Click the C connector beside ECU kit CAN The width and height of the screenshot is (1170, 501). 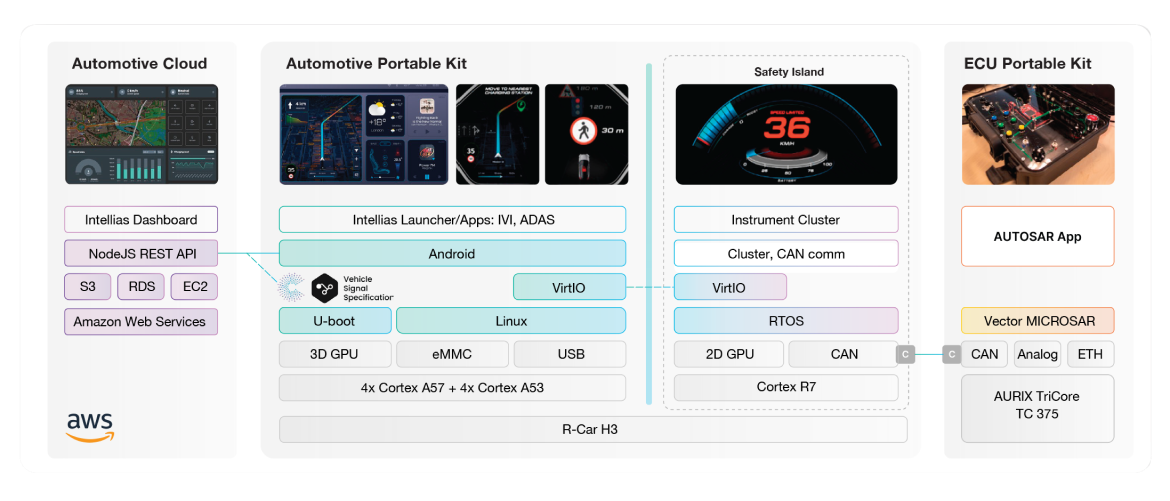pos(951,354)
